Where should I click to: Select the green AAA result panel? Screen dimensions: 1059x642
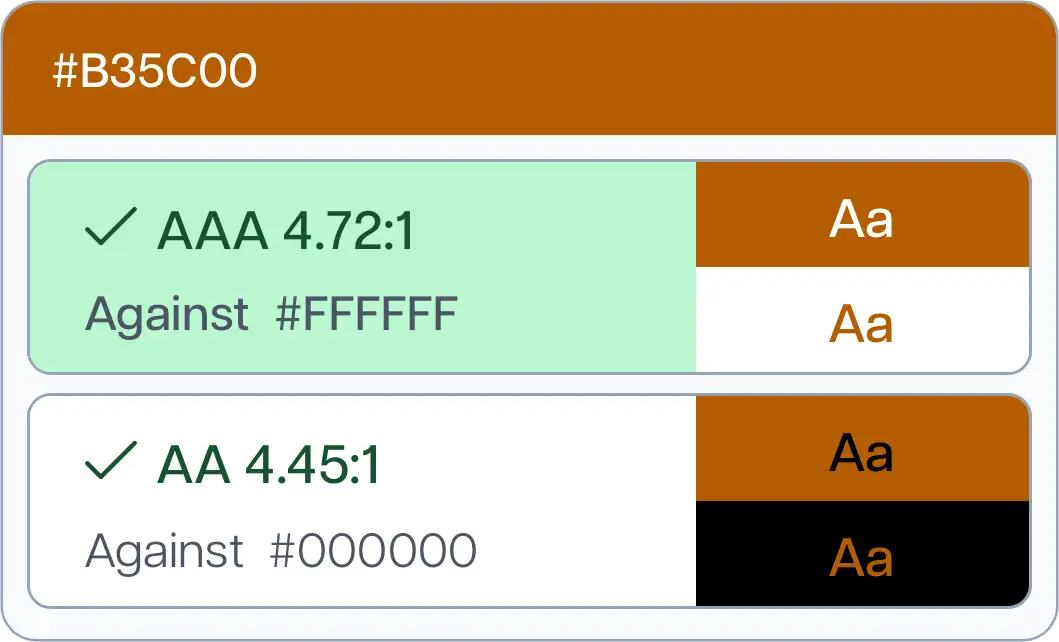(360, 267)
